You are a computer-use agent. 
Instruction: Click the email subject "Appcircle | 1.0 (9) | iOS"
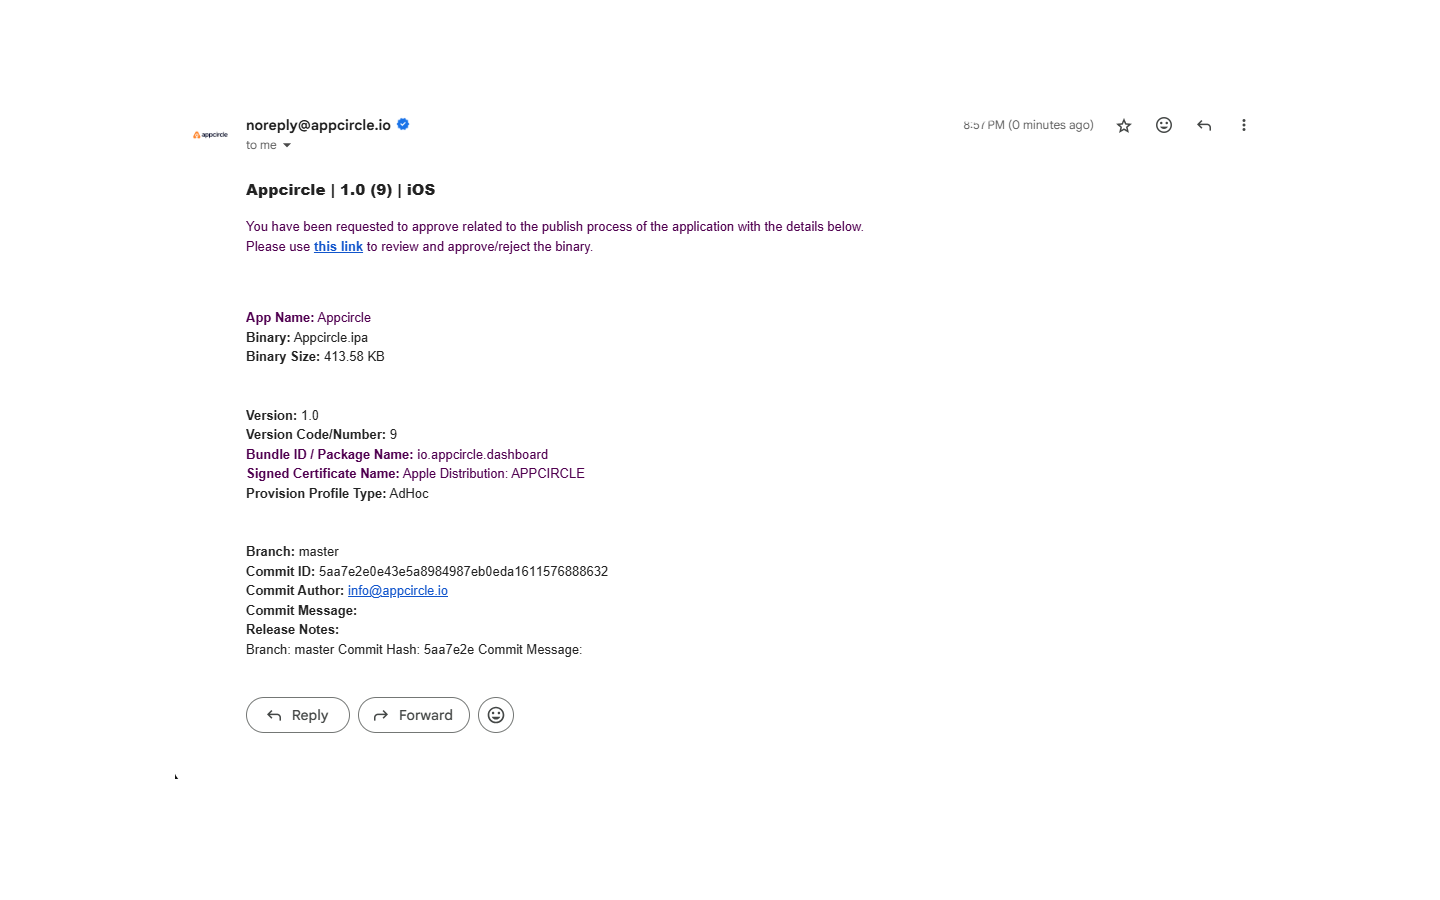pos(340,190)
